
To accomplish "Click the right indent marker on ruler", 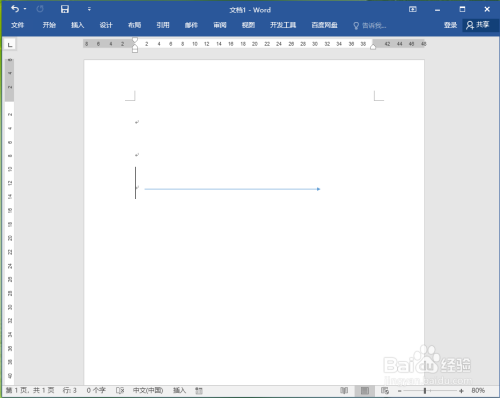I will [x=373, y=47].
